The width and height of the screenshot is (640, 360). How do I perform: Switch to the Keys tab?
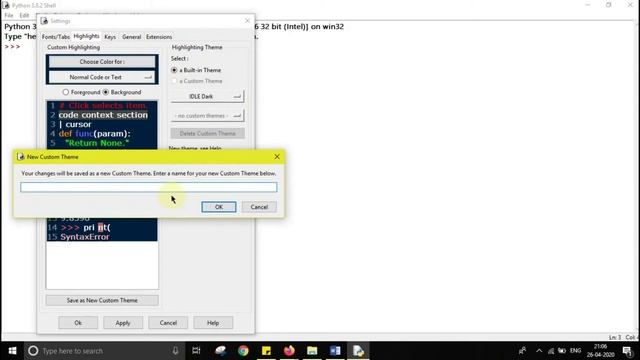(x=110, y=37)
